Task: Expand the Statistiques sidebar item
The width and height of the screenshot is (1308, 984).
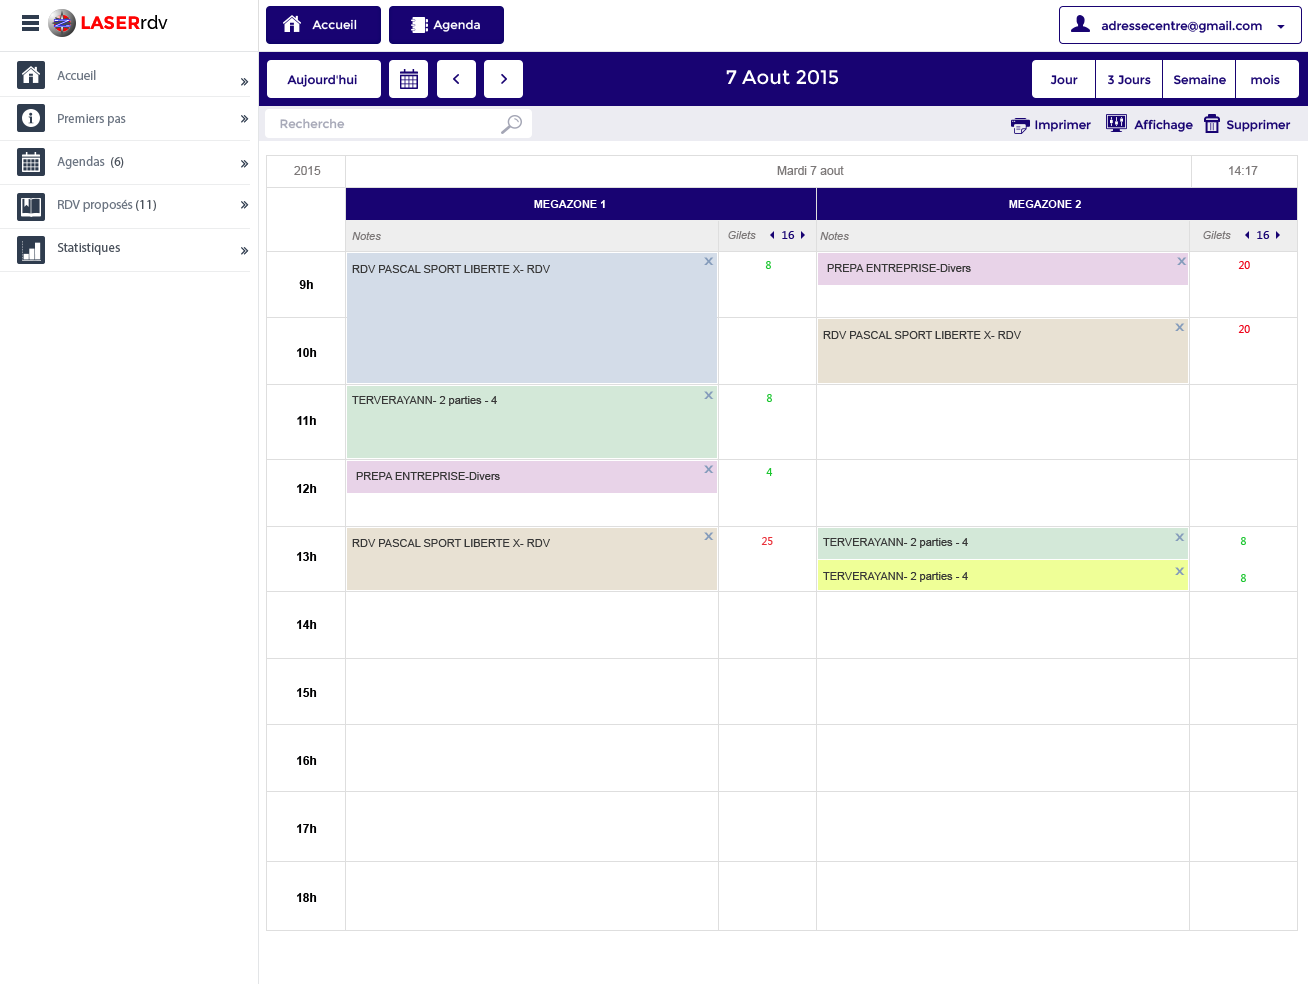Action: click(x=244, y=250)
